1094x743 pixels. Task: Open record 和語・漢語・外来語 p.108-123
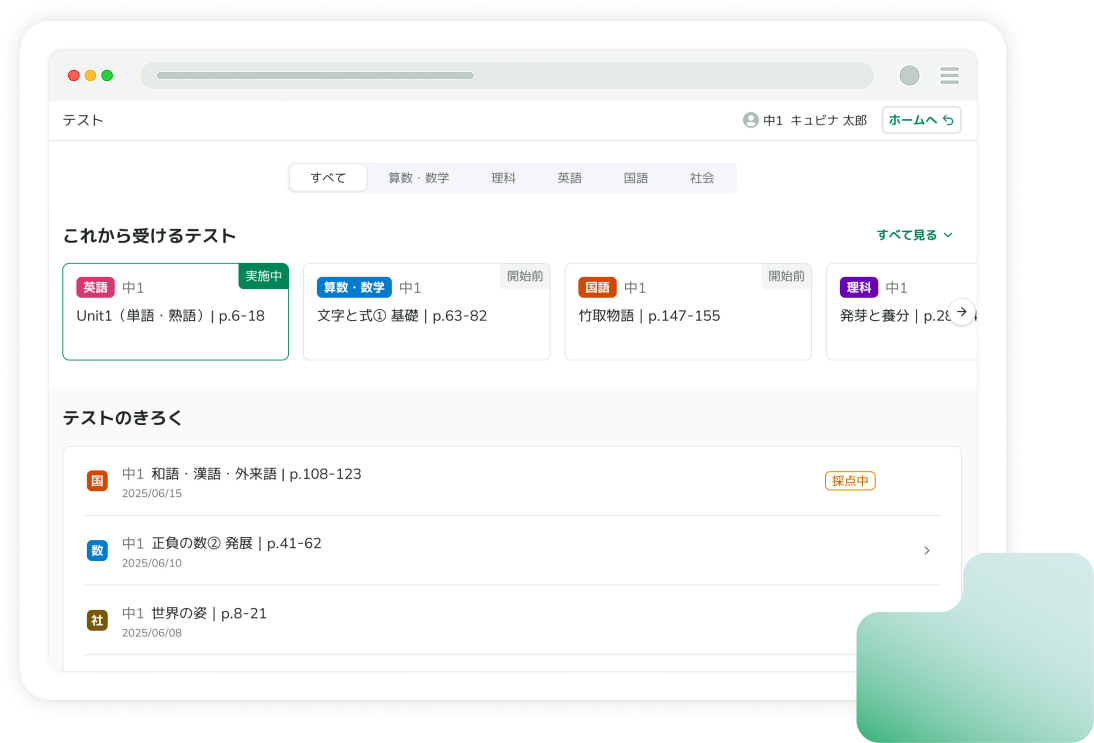point(512,481)
